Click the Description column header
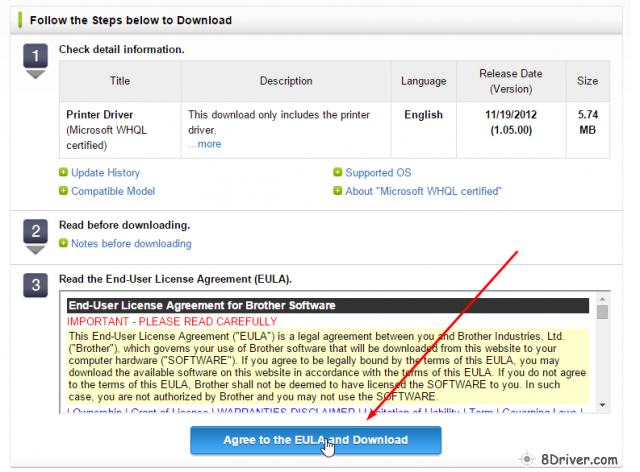This screenshot has width=640, height=472. [x=286, y=81]
